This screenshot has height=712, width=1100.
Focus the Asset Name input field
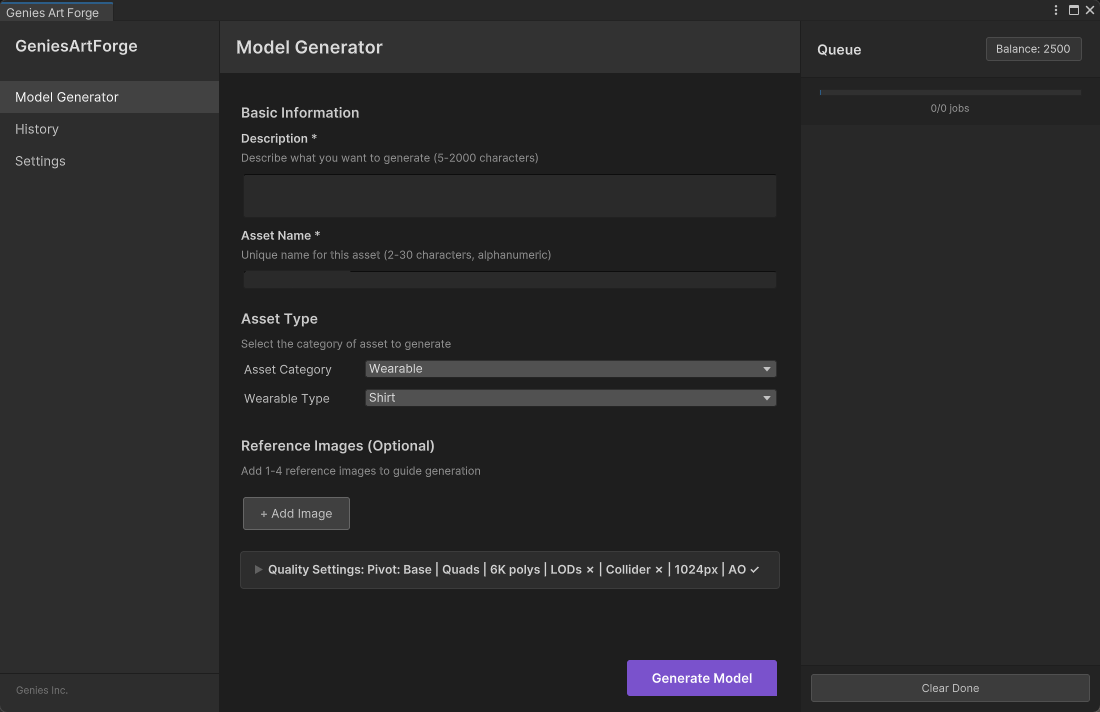(x=509, y=280)
